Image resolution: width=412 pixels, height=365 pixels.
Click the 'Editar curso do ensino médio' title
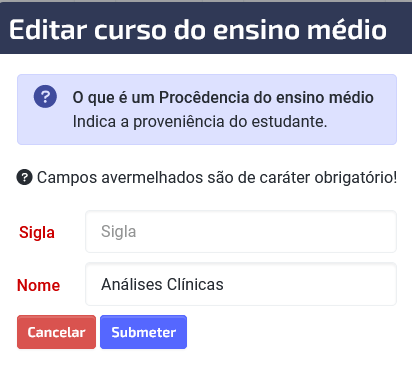(198, 30)
